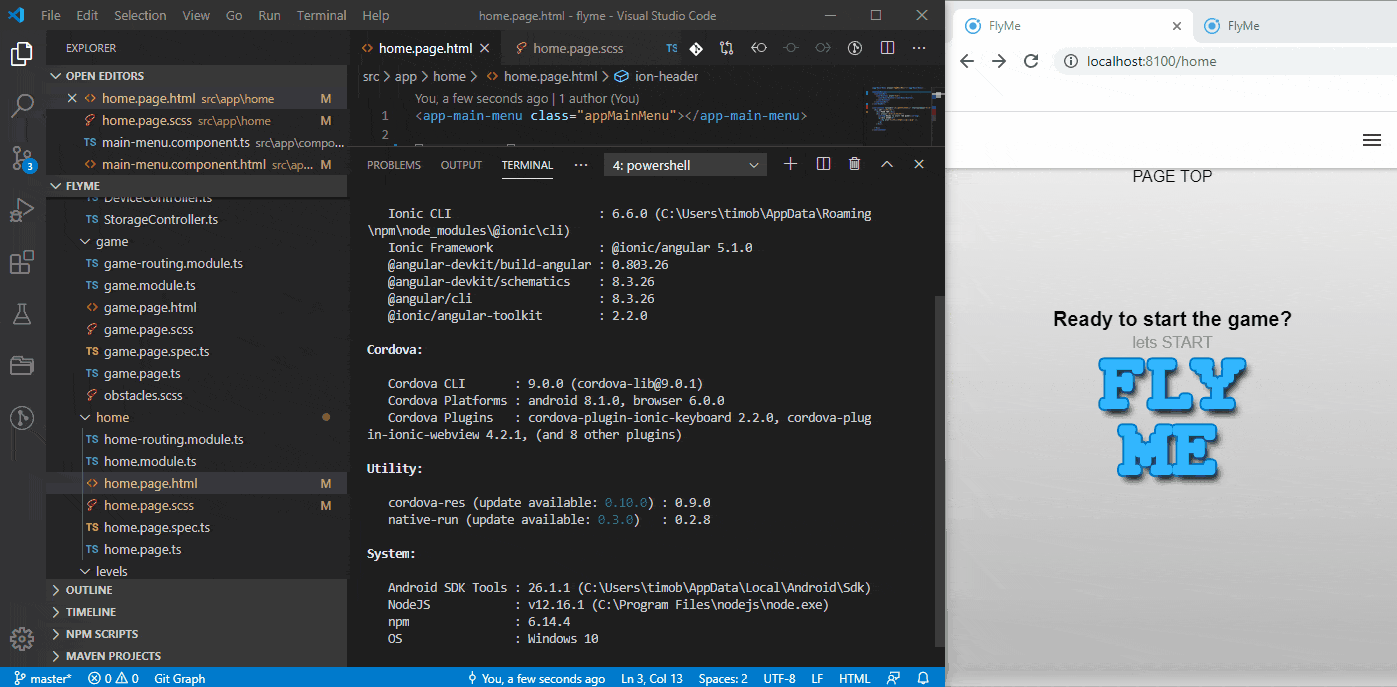Open the File menu
Image resolution: width=1397 pixels, height=687 pixels.
(51, 16)
